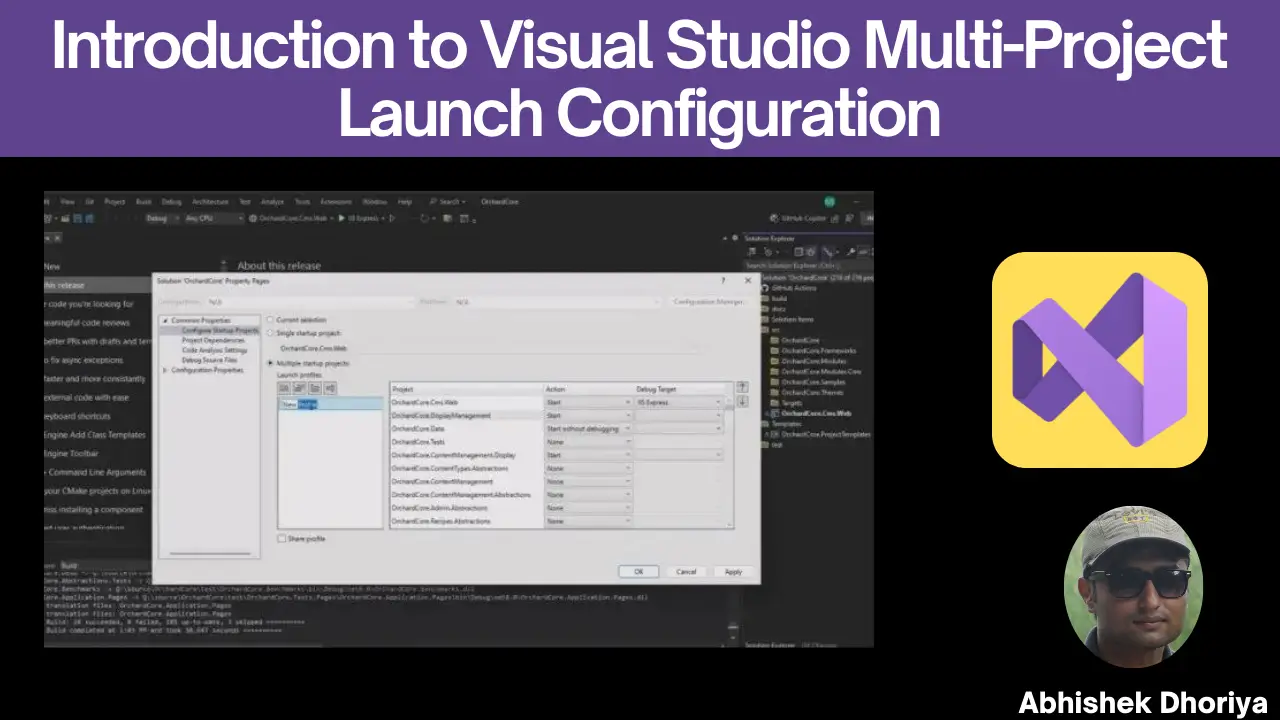Click the green Start play icon in the toolbar
This screenshot has width=1280, height=720.
tap(341, 218)
